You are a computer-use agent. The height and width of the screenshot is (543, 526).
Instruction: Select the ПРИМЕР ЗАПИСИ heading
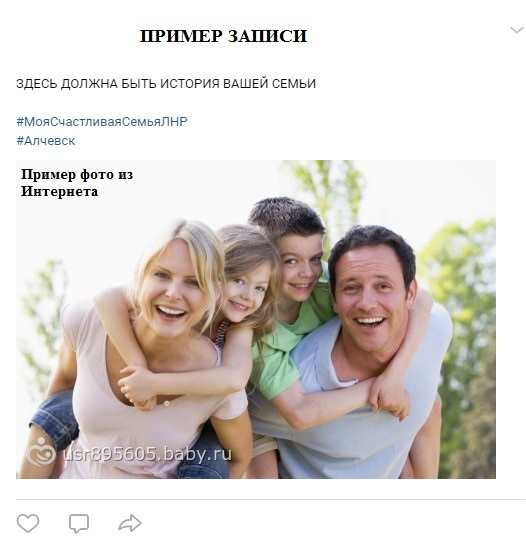point(223,36)
